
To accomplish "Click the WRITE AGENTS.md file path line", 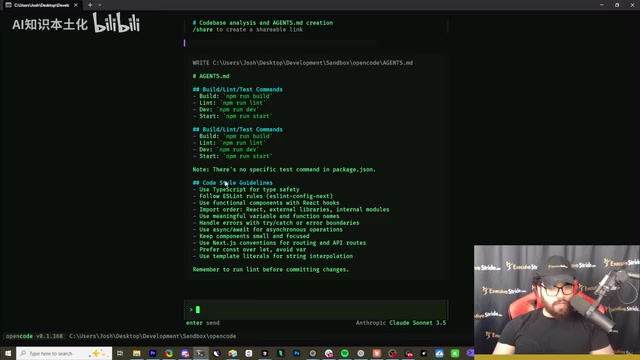I will (x=302, y=63).
